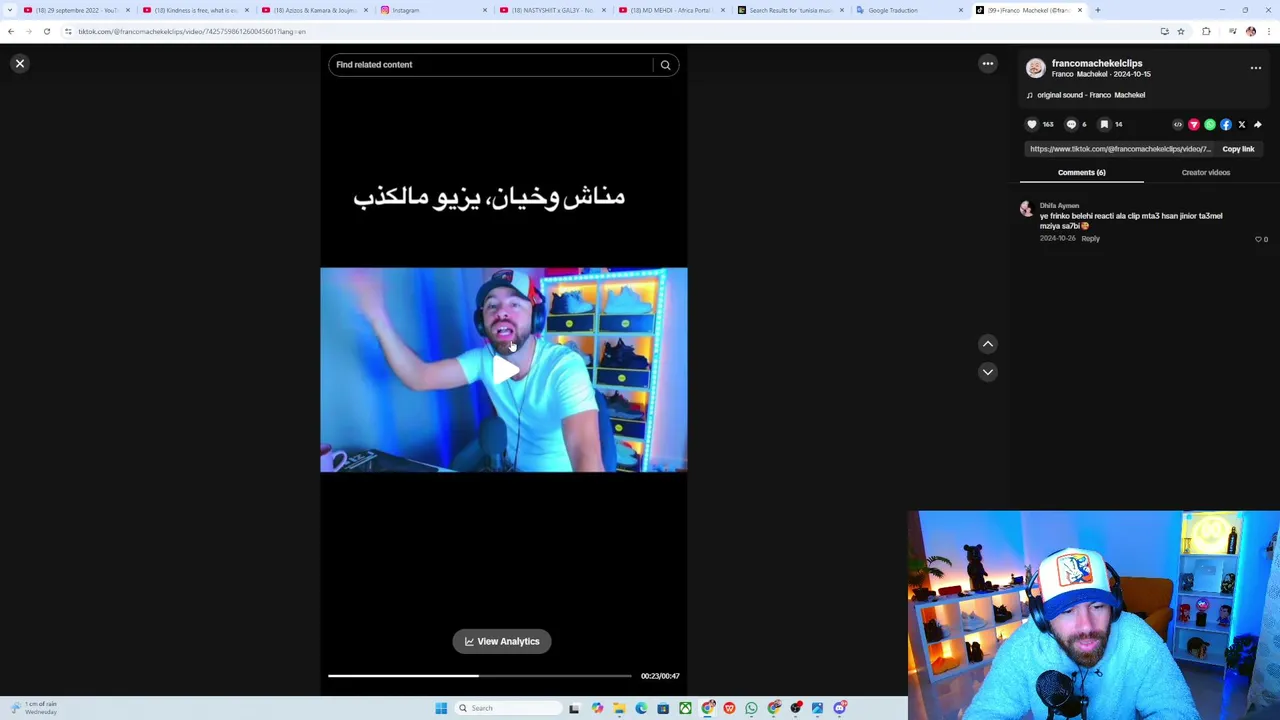Open the more options menu beside francomachekelclips
Image resolution: width=1280 pixels, height=720 pixels.
tap(1256, 68)
